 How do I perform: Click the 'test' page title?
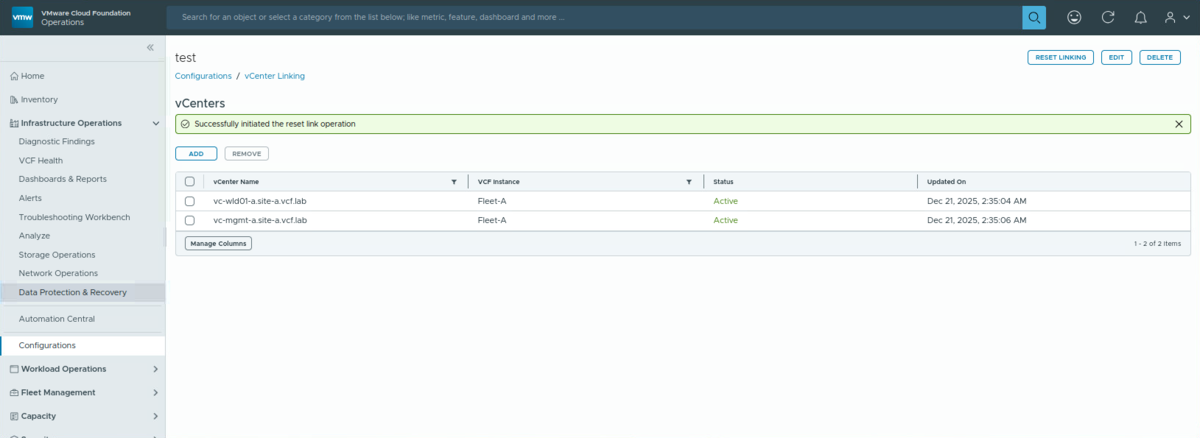pos(185,57)
